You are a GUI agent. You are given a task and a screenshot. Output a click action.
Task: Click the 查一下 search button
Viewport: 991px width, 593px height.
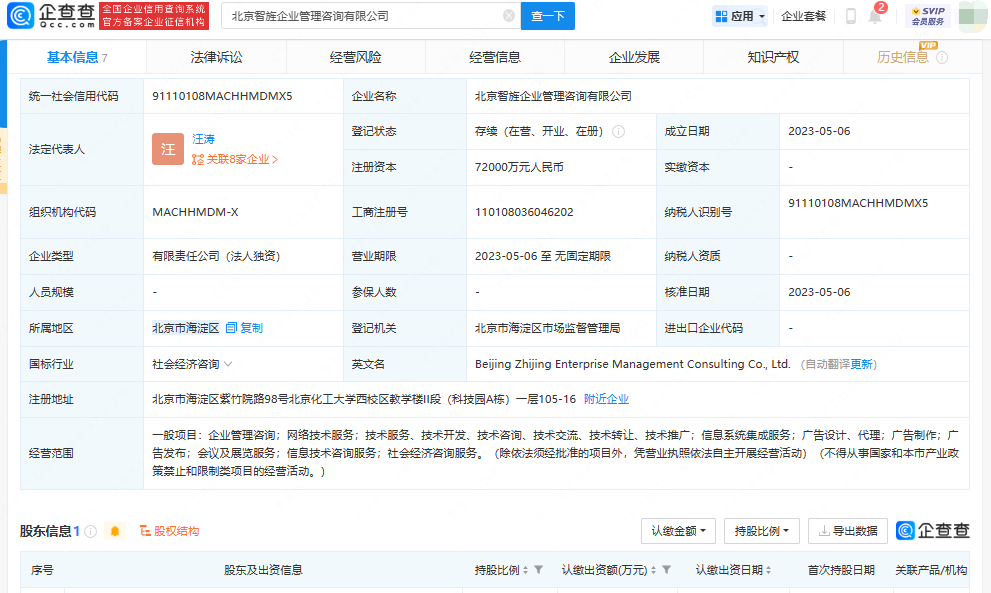pos(547,16)
